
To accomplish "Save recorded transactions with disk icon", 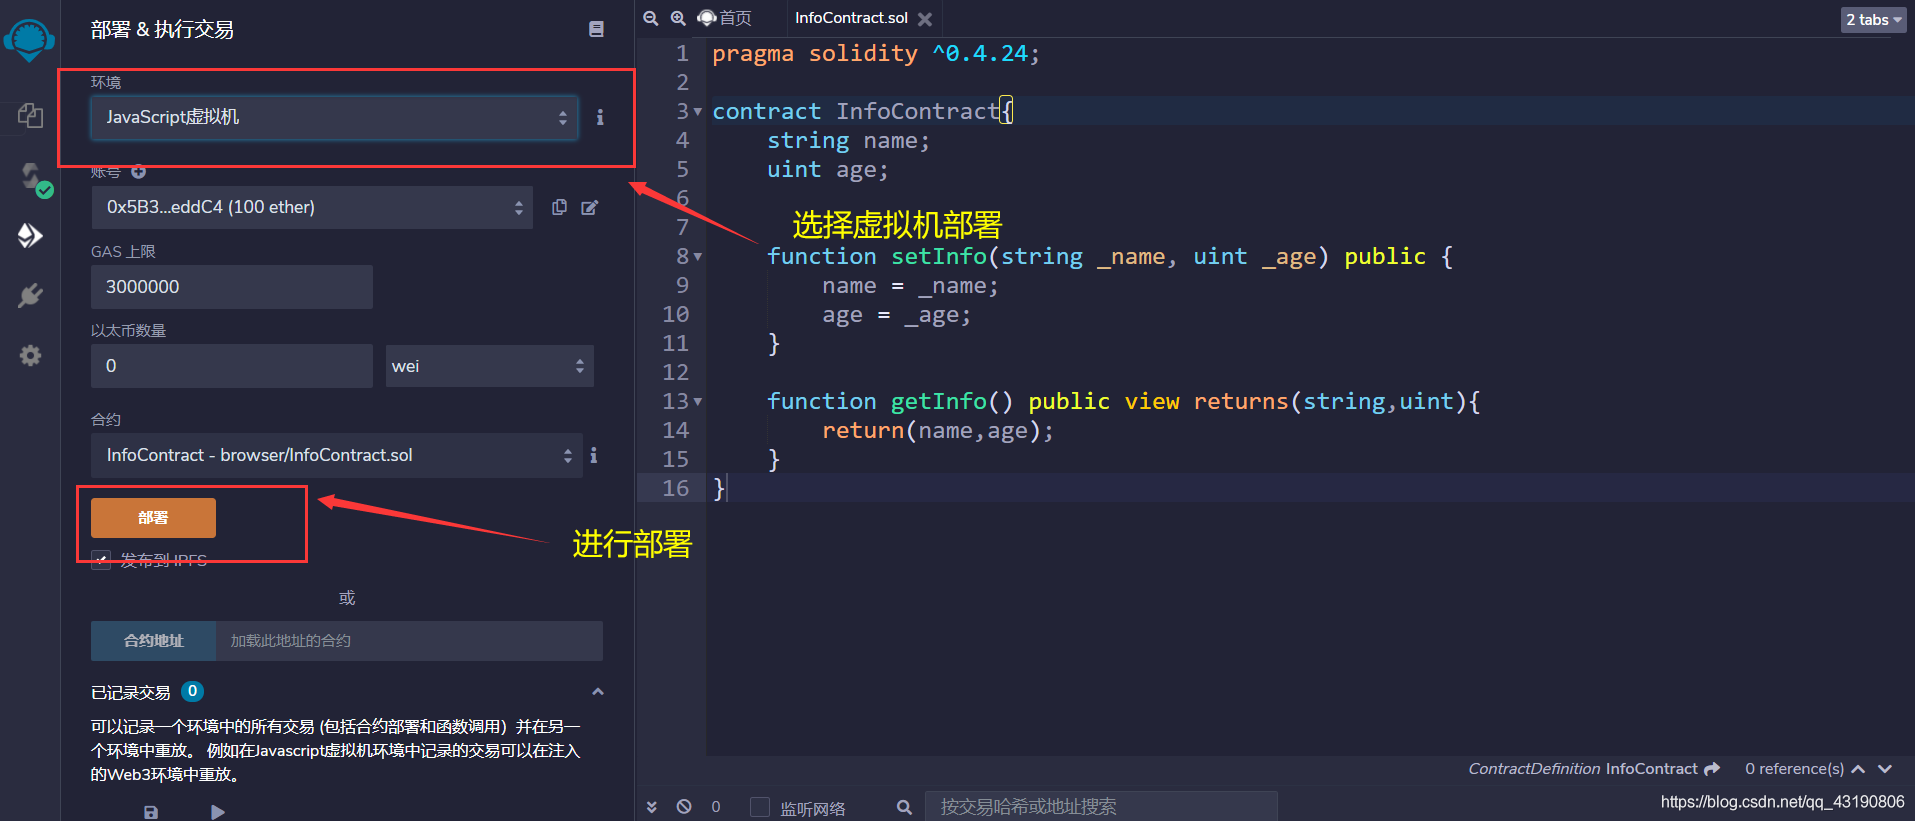I will click(x=151, y=812).
